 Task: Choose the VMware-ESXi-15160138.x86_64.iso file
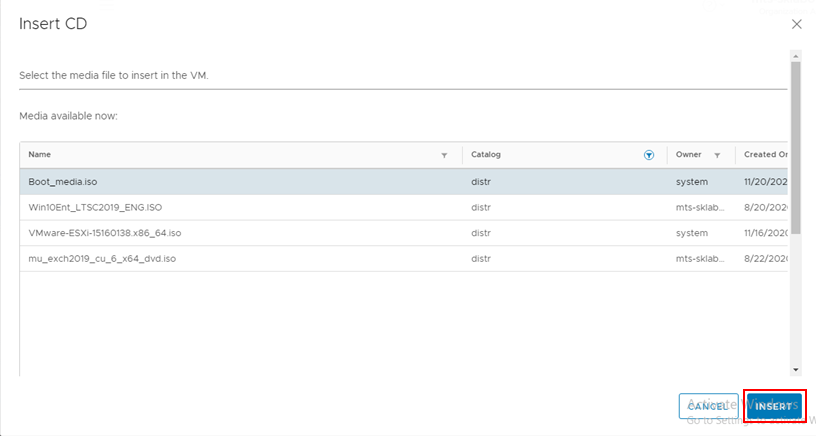pos(104,233)
